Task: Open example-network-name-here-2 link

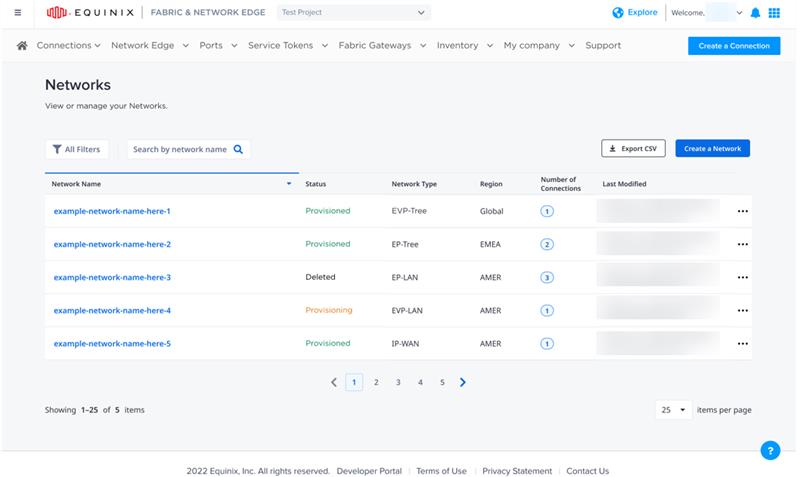Action: (x=112, y=244)
